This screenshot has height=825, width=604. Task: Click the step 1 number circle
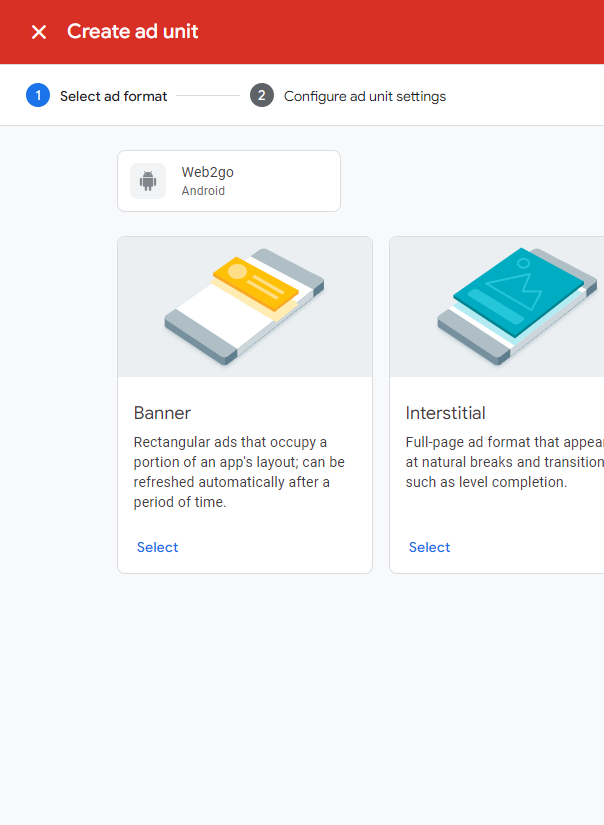(38, 96)
